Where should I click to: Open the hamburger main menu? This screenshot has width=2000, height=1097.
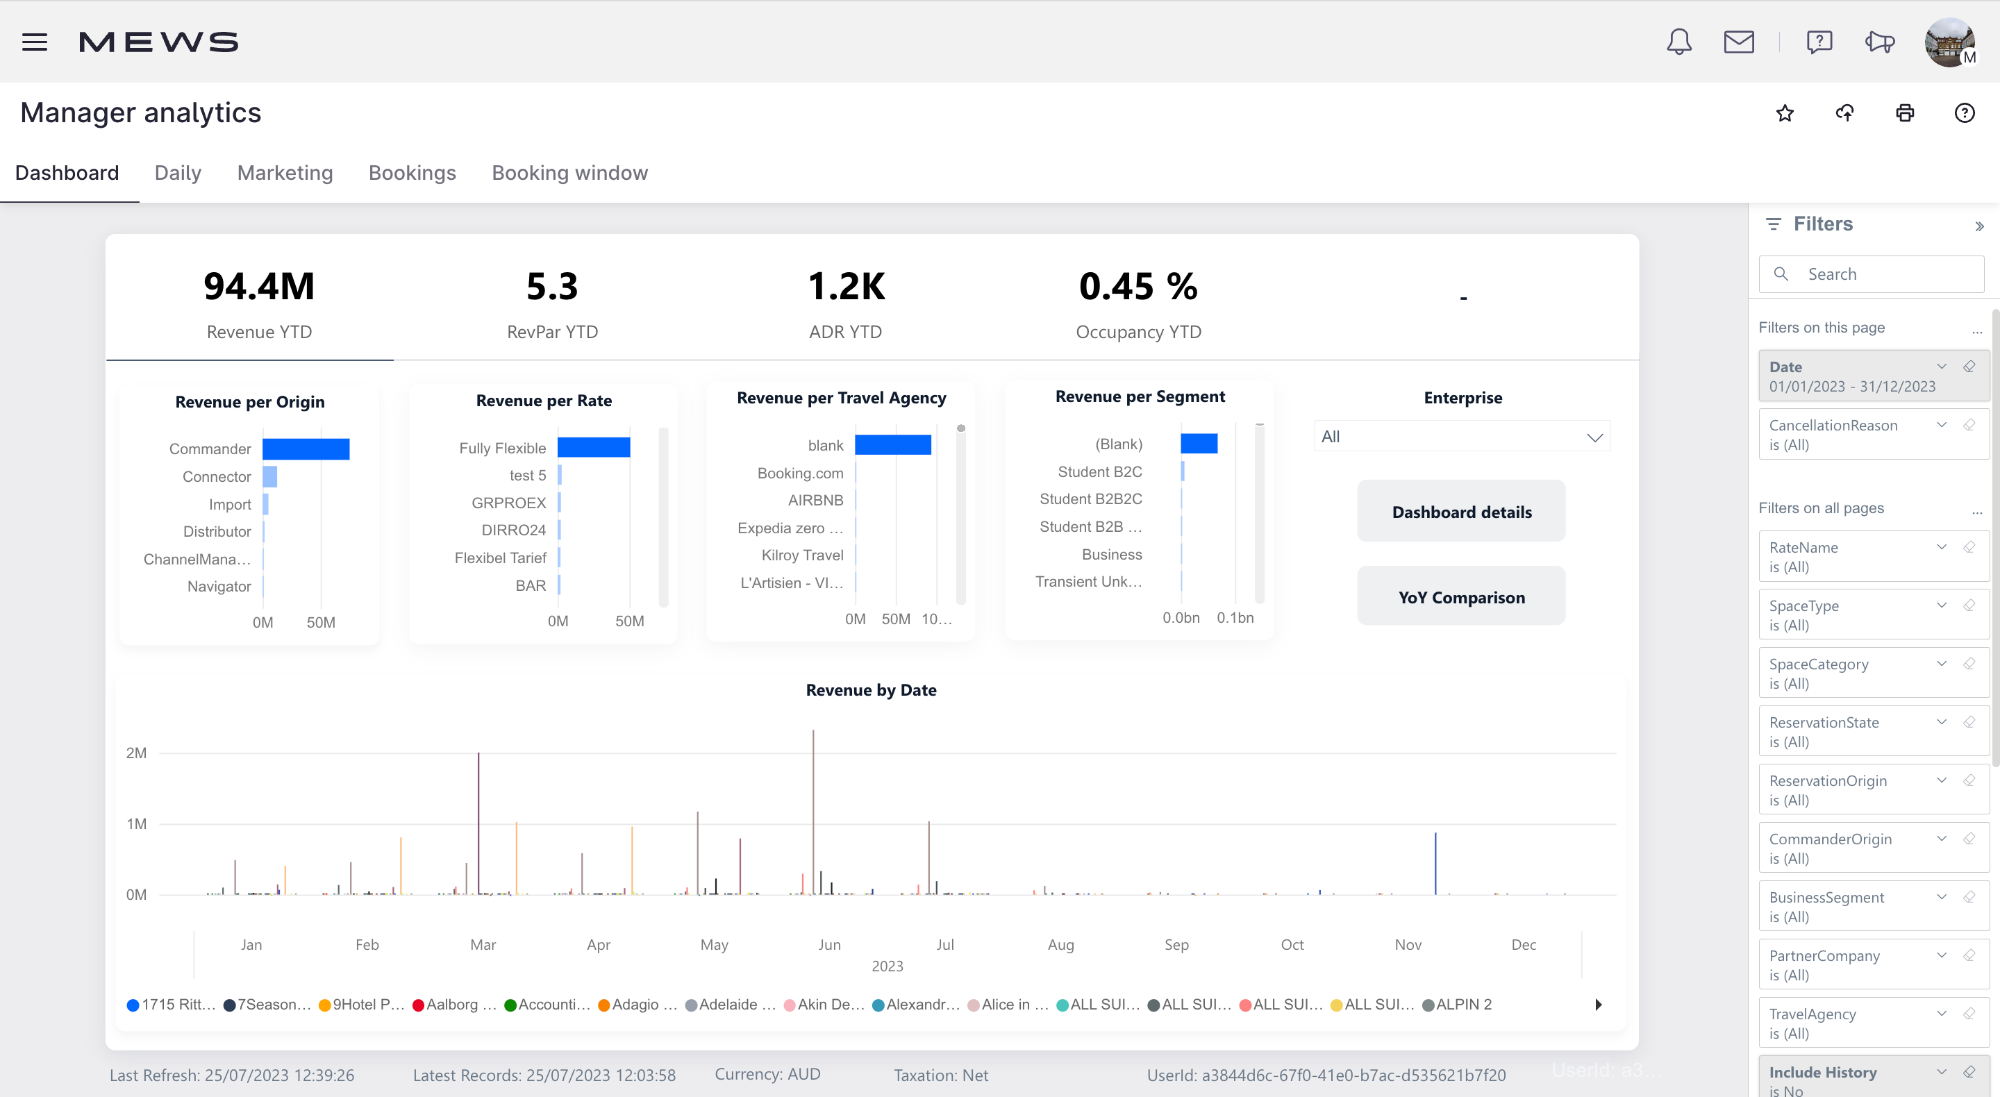35,42
